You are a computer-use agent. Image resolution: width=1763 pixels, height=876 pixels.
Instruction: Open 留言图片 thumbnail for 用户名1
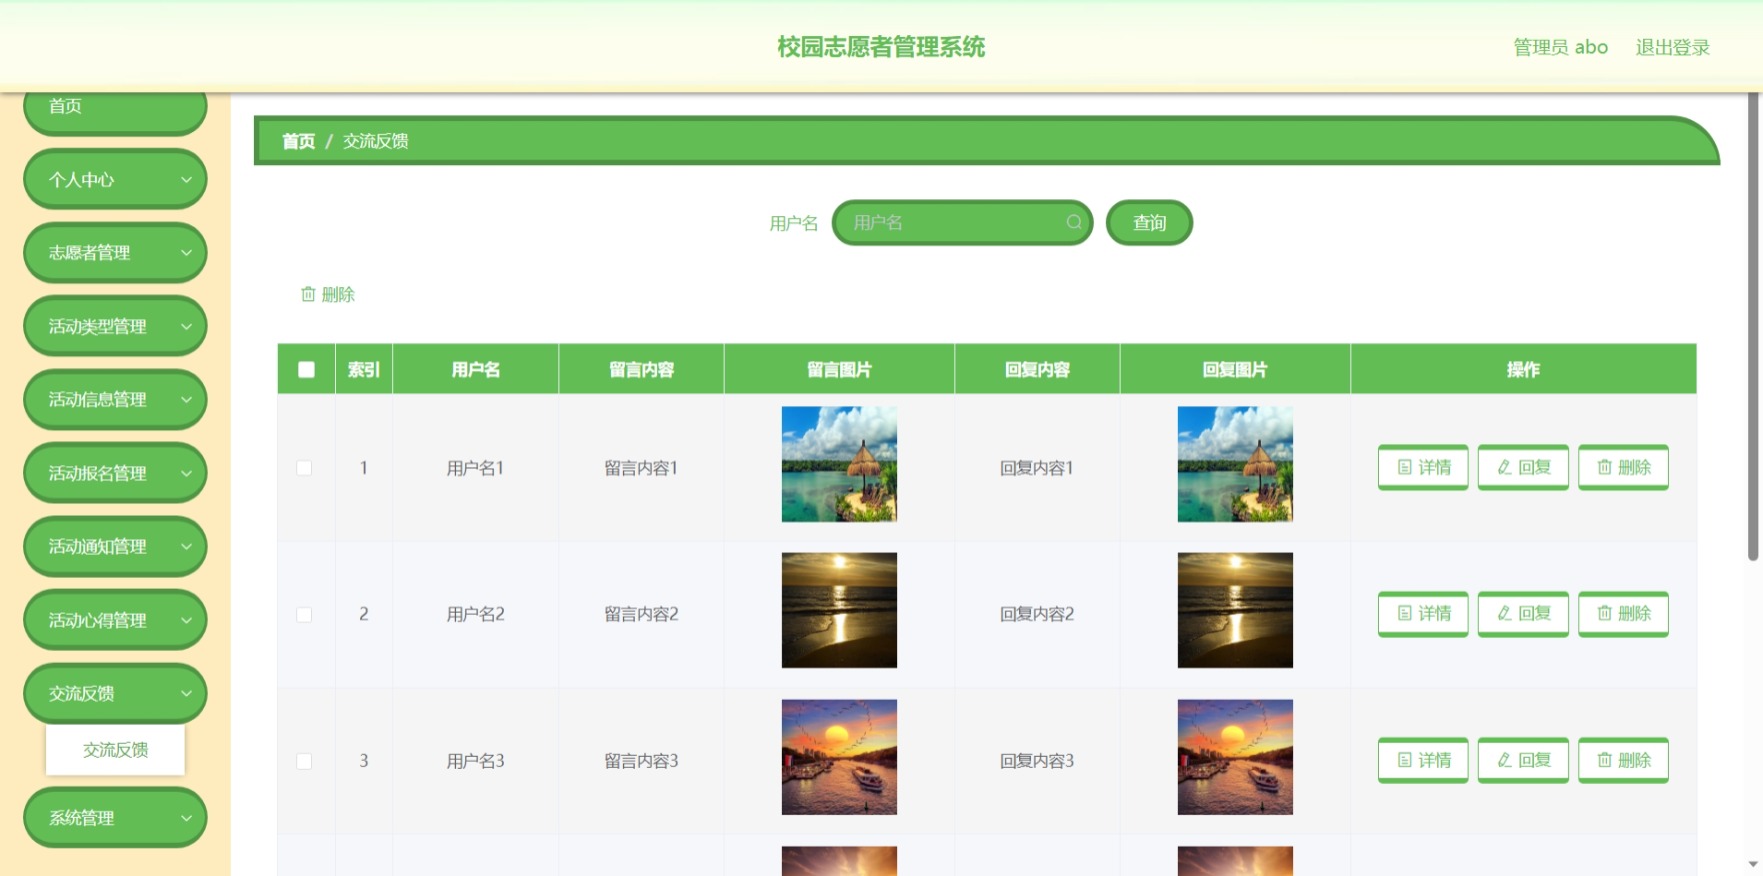coord(839,464)
